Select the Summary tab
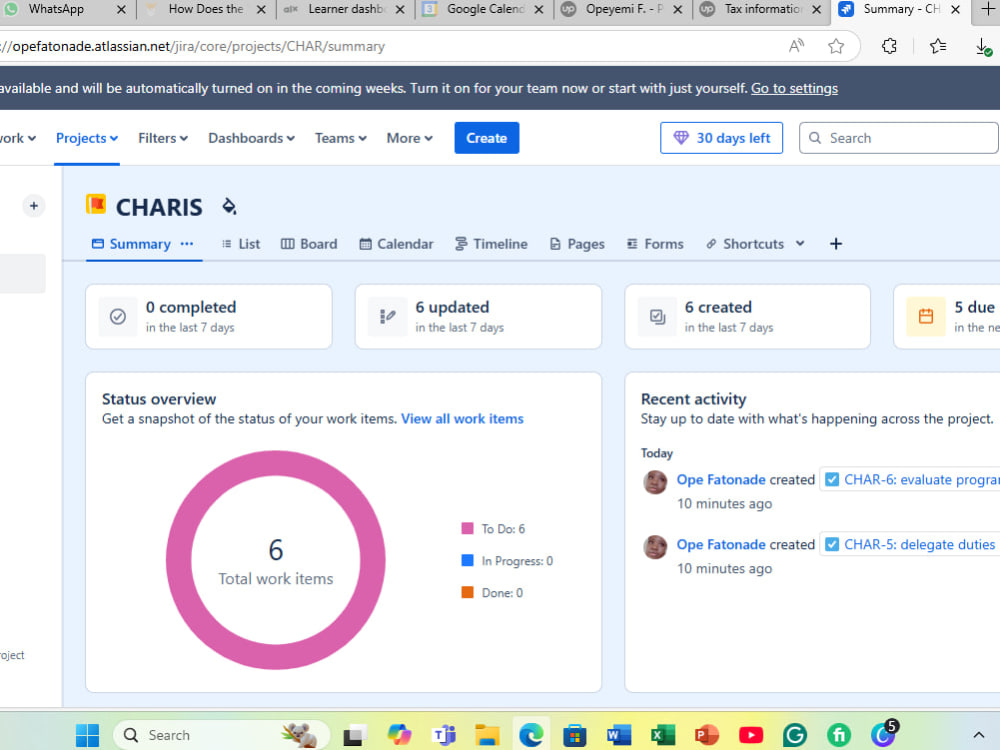Viewport: 1000px width, 750px height. click(131, 244)
